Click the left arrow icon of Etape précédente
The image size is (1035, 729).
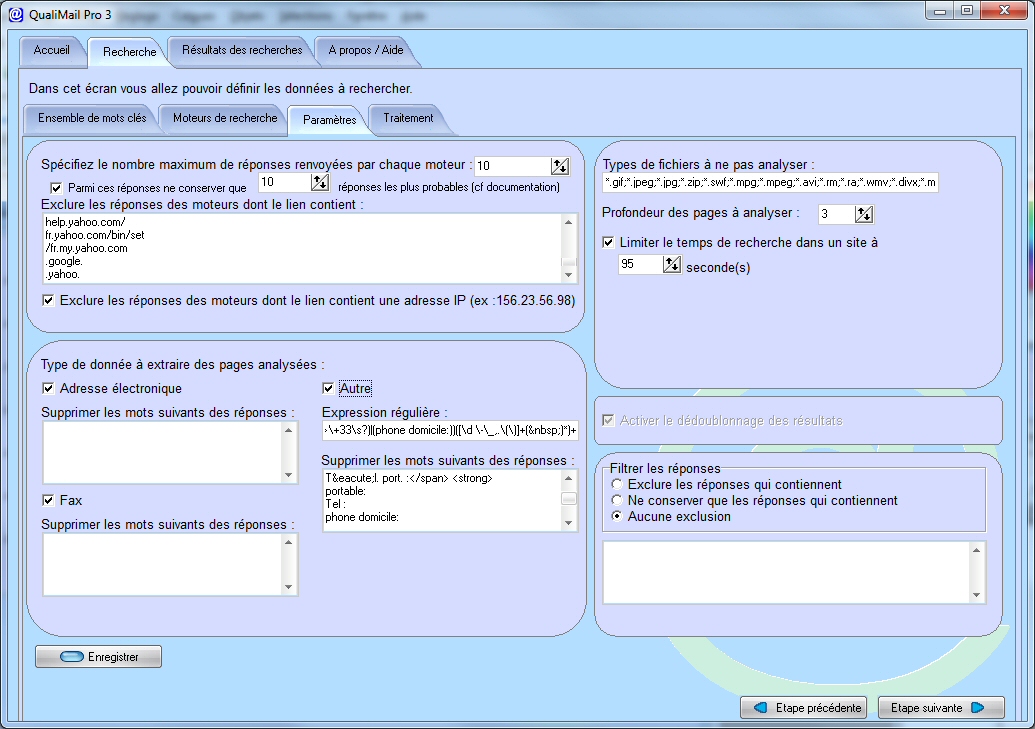pos(760,707)
